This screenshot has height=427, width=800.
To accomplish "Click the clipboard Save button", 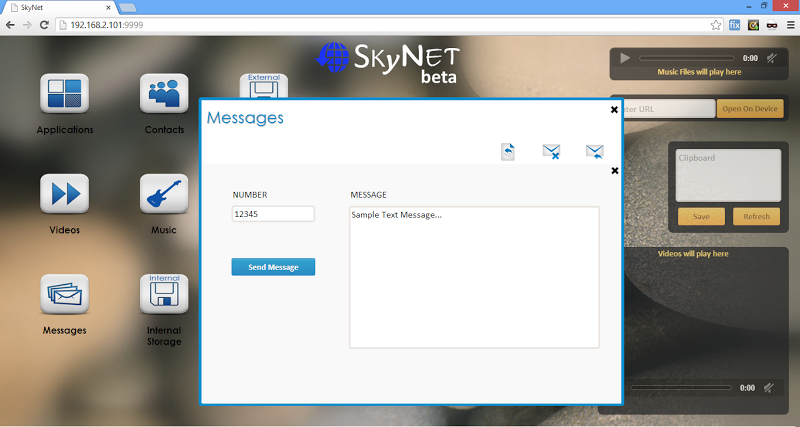I will coord(701,216).
